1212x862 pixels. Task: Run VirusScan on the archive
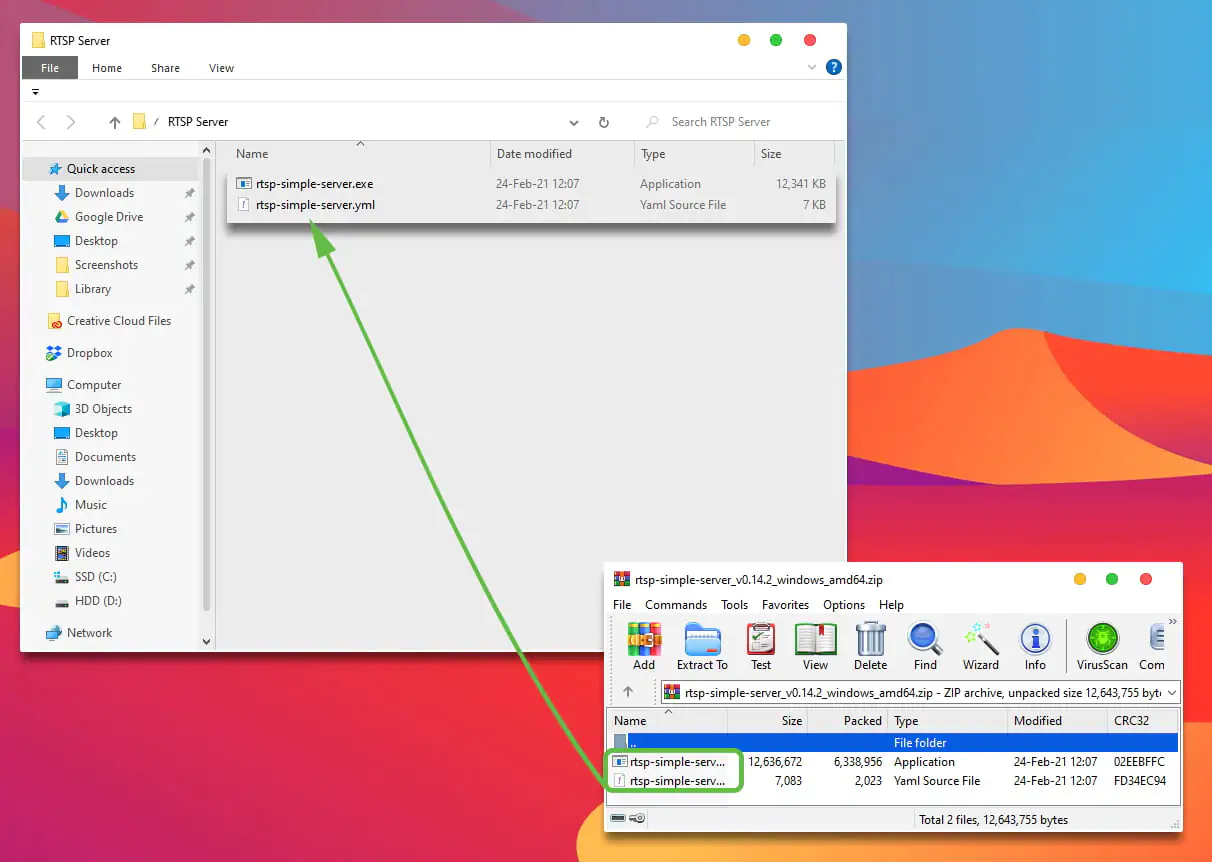(x=1102, y=646)
